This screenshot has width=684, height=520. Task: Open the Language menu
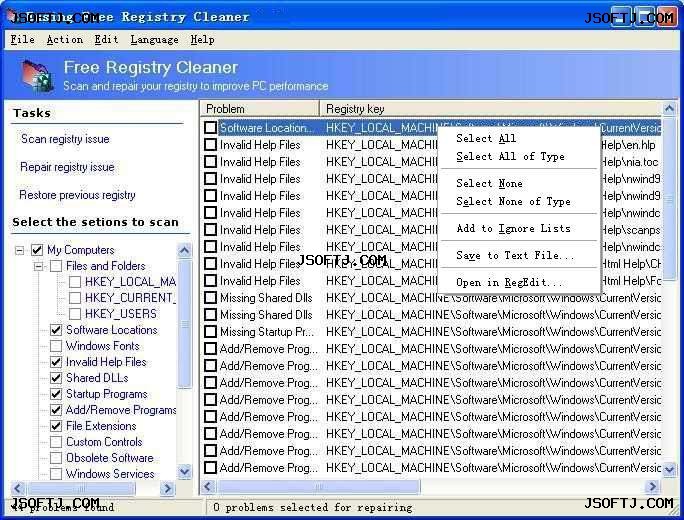pyautogui.click(x=154, y=40)
